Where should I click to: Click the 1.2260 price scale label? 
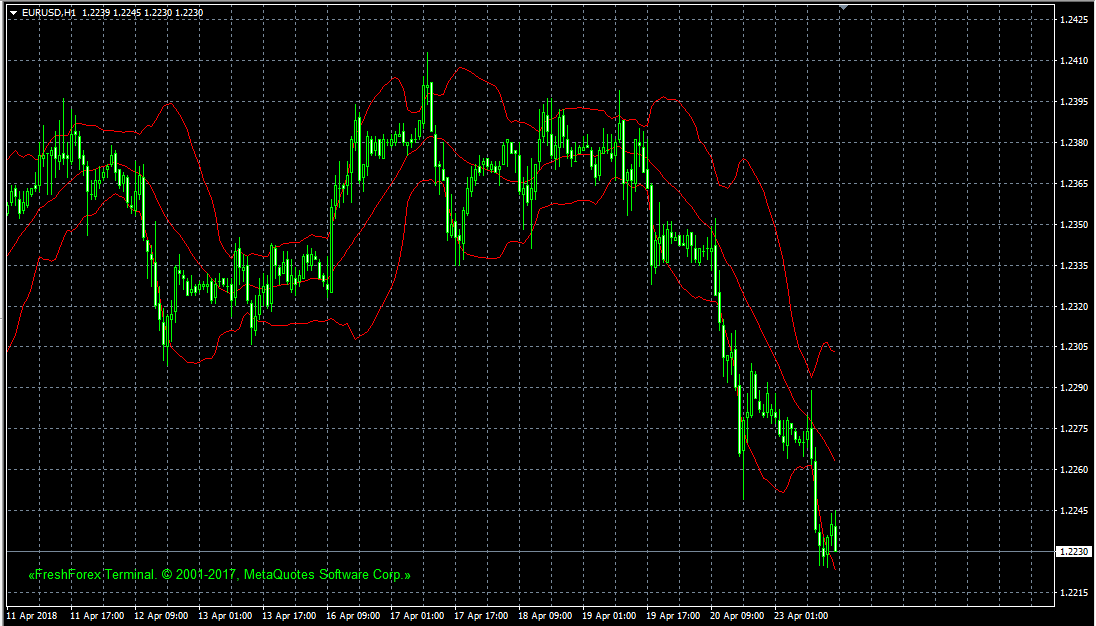(1071, 470)
